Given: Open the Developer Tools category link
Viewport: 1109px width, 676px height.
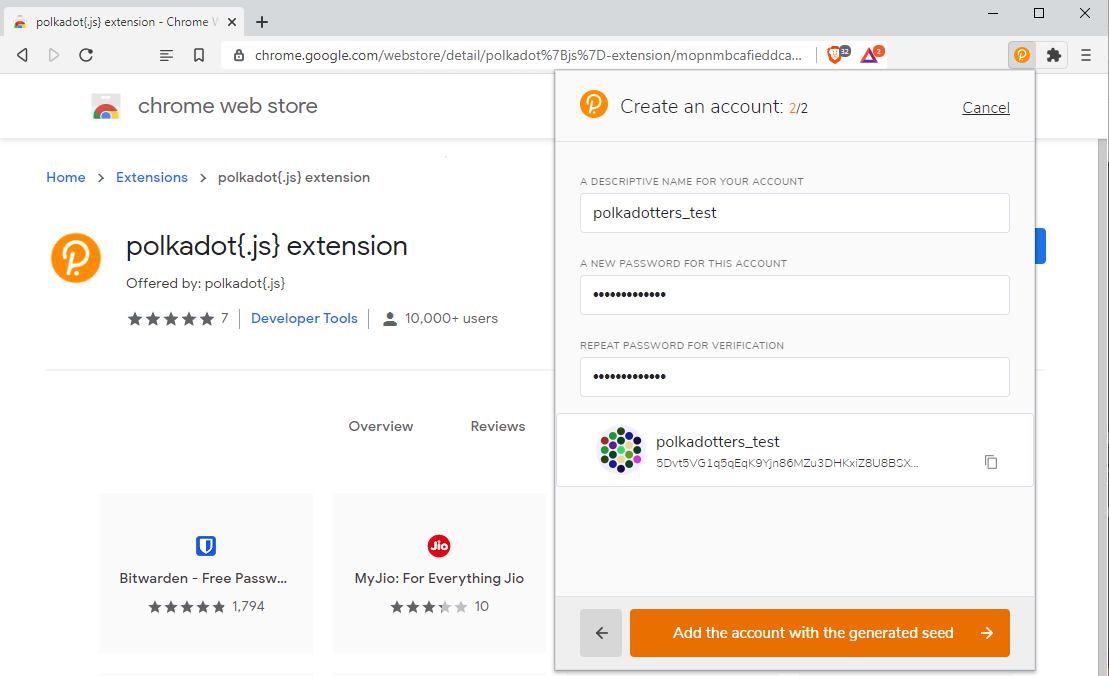Looking at the screenshot, I should point(304,318).
